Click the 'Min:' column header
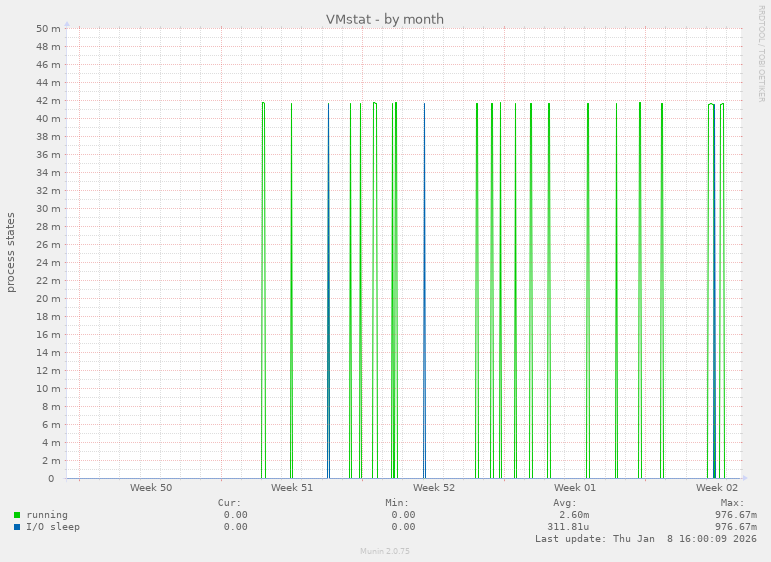This screenshot has width=771, height=562. [x=397, y=503]
